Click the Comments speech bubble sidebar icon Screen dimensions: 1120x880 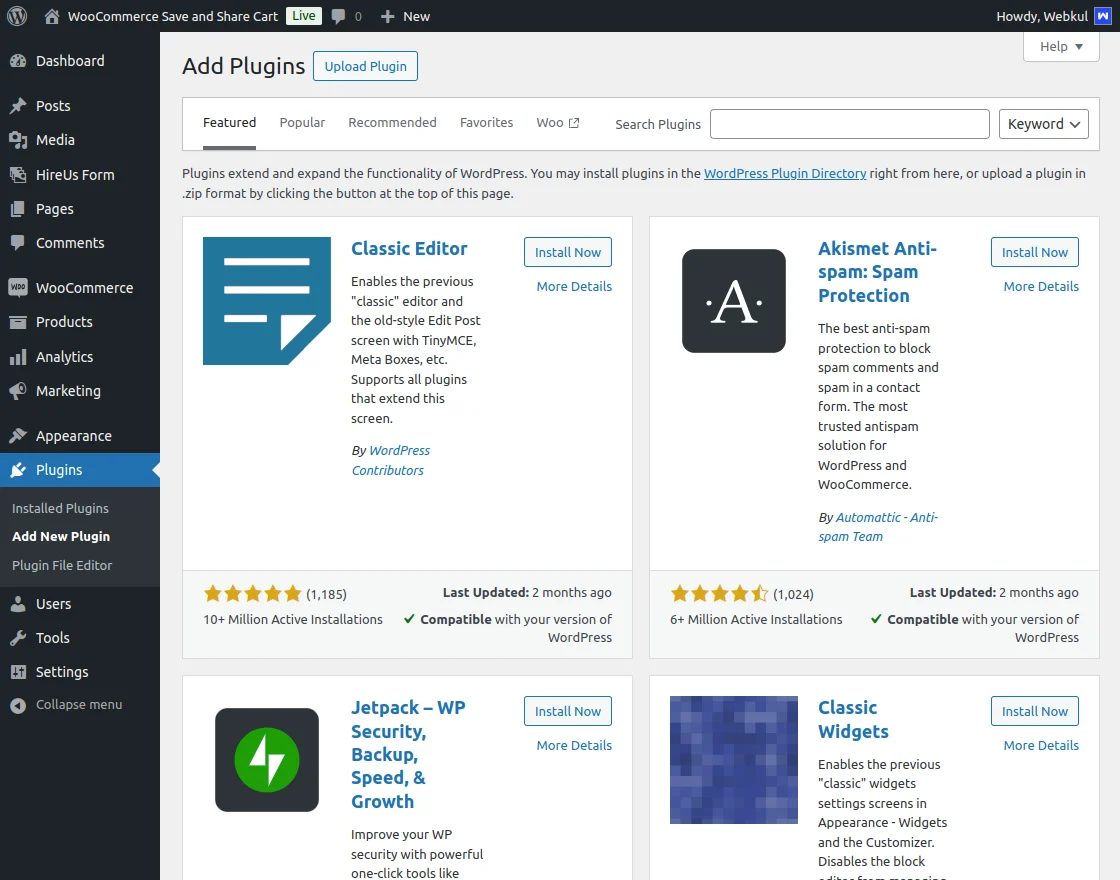(x=18, y=243)
